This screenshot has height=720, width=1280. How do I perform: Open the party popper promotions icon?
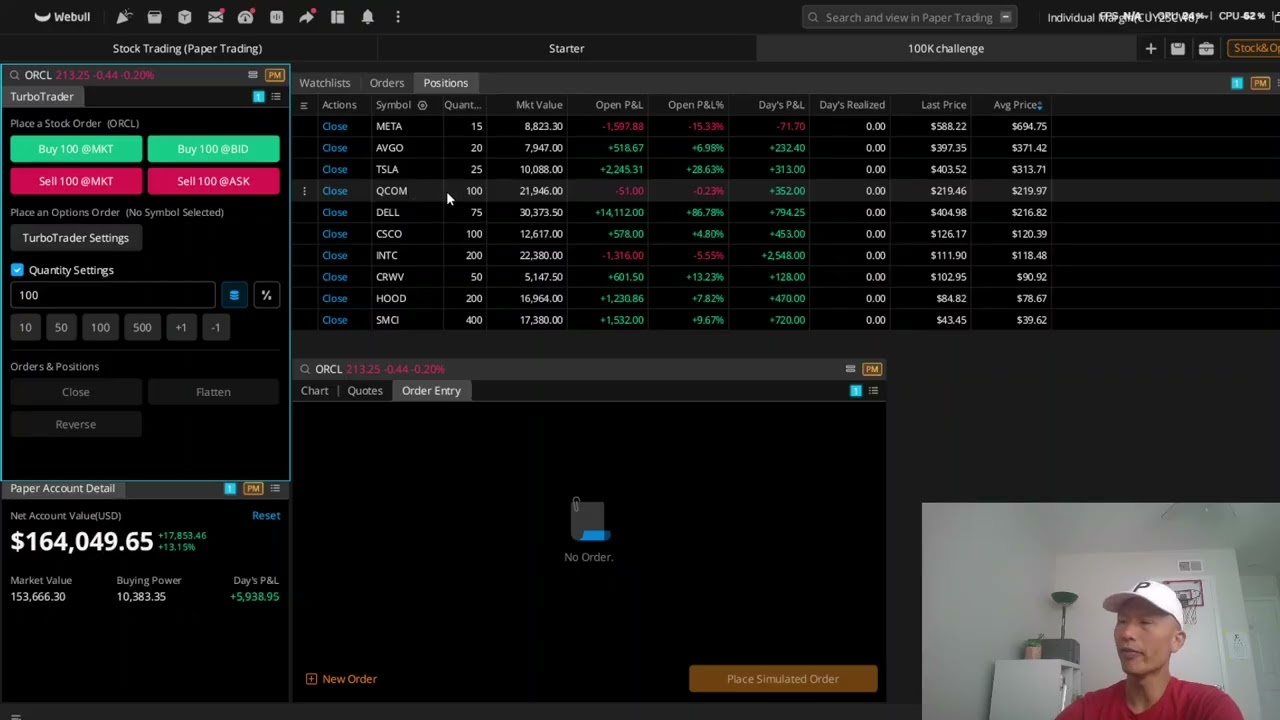coord(124,17)
